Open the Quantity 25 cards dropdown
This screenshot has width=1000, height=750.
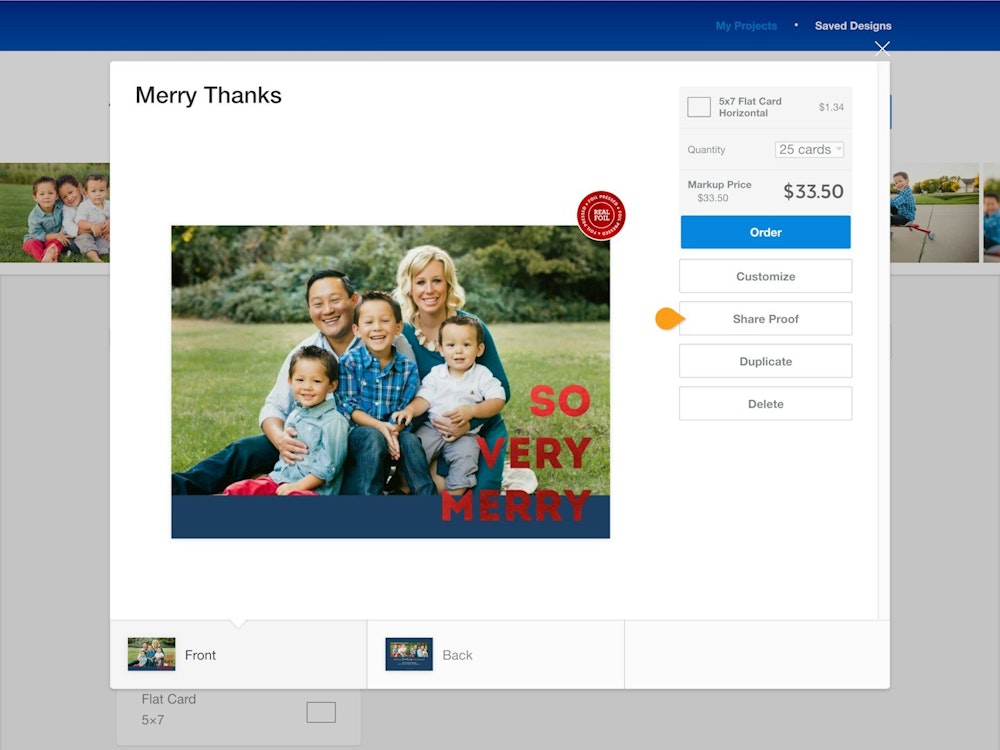[809, 150]
